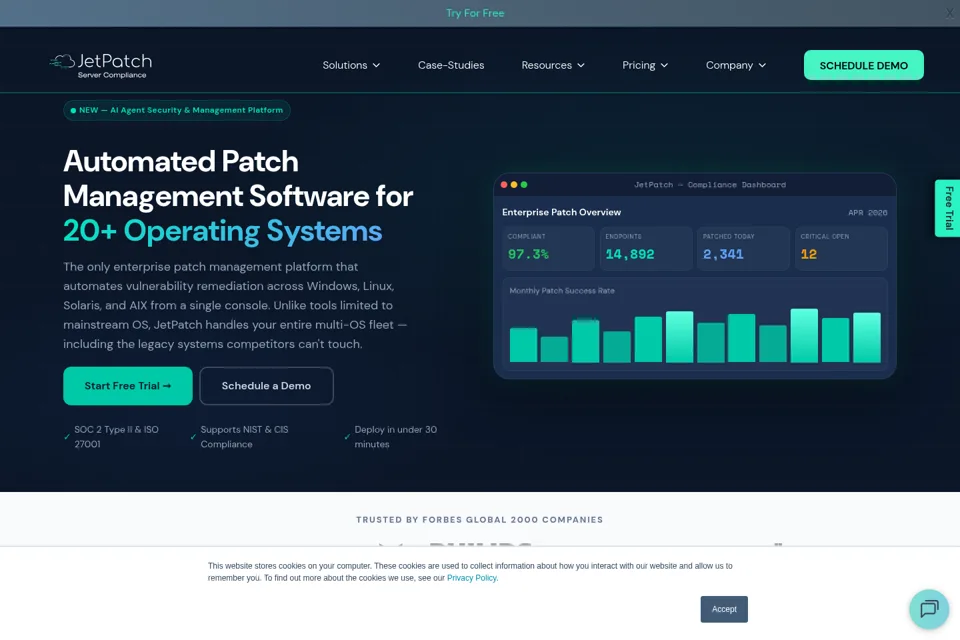The height and width of the screenshot is (640, 960).
Task: Click Start Free Trial button
Action: pos(128,386)
